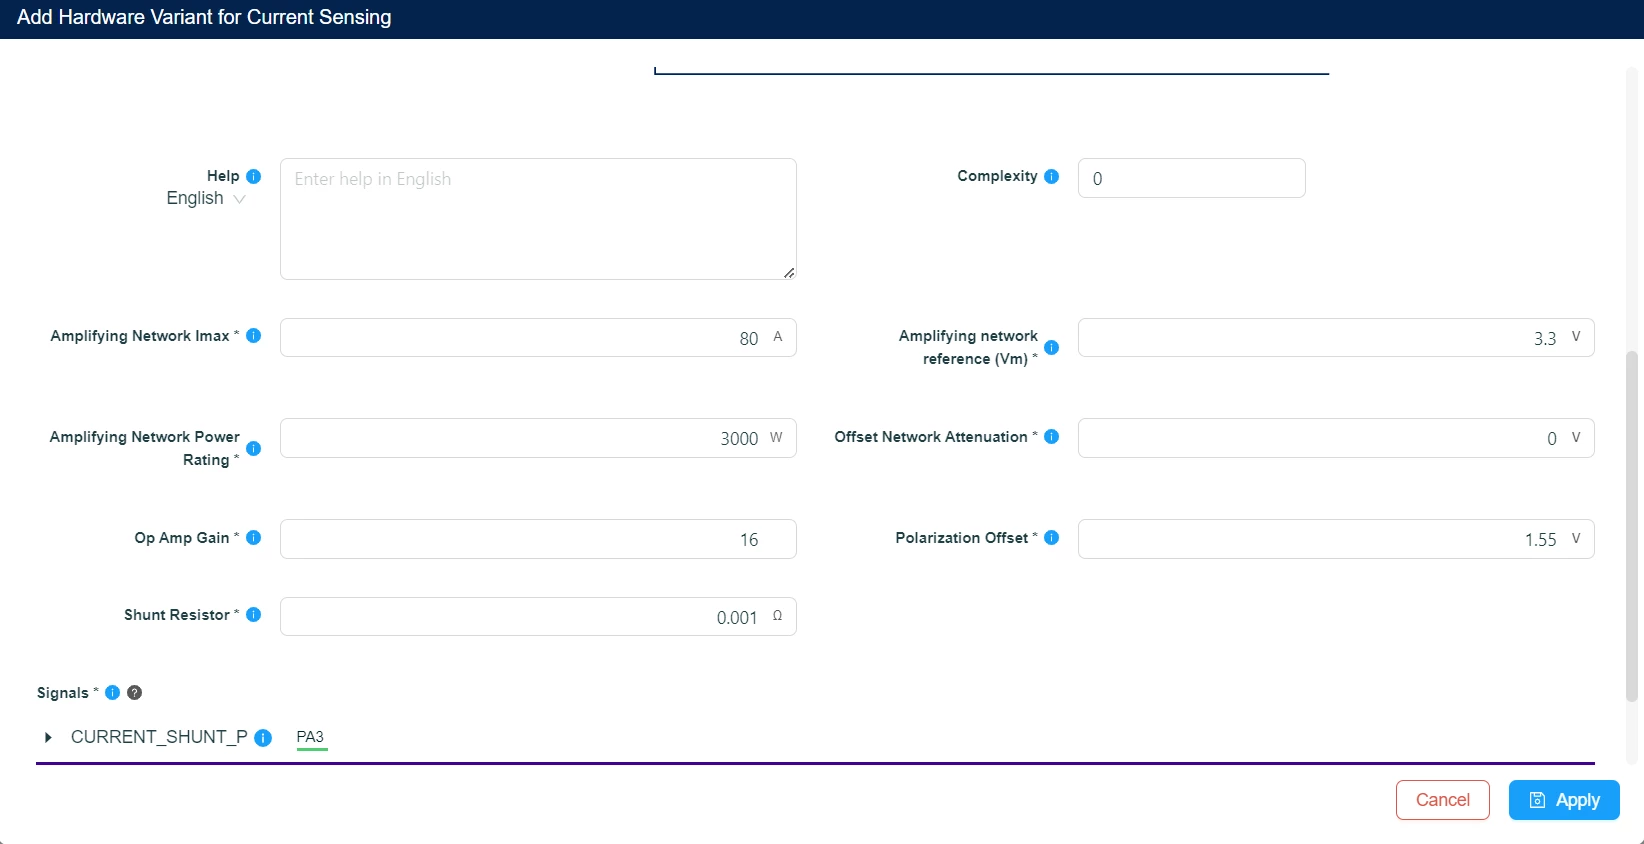Expand the CURRENT_SHUNT_P signal row

tap(48, 737)
